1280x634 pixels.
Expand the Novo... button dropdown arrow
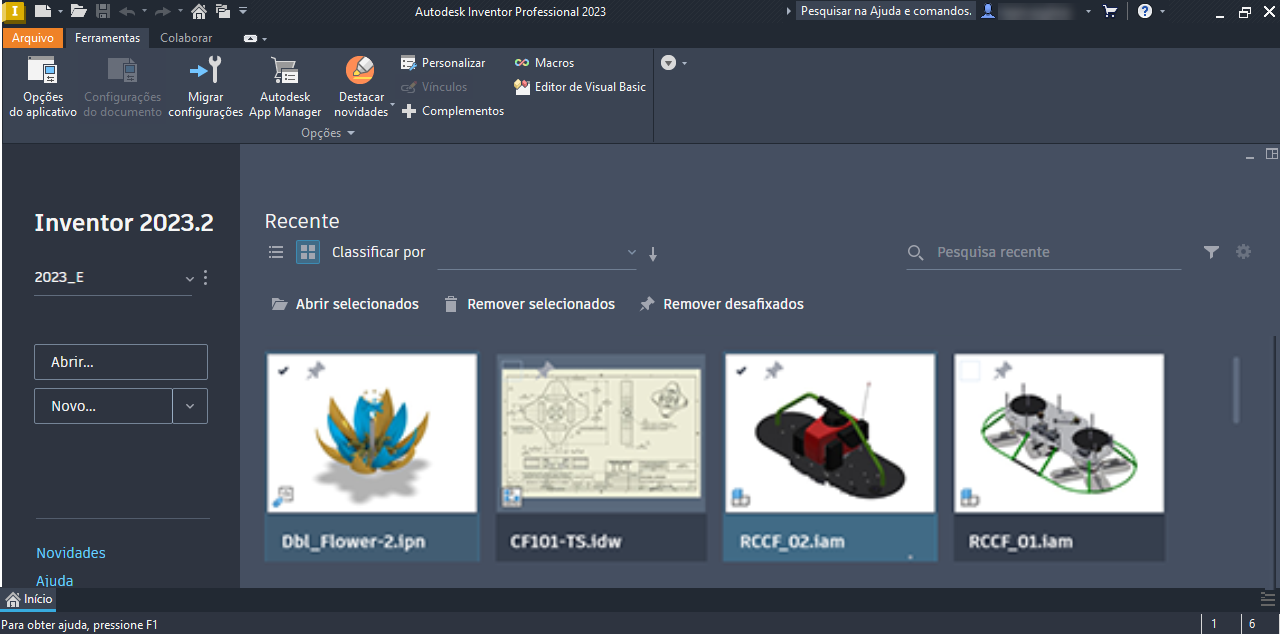tap(190, 407)
